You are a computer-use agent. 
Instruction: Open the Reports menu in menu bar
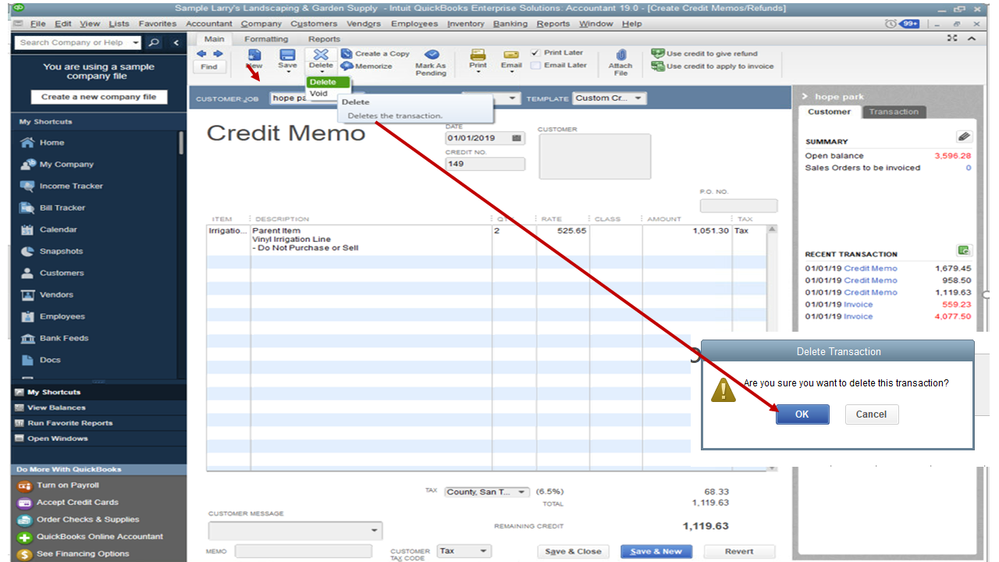[x=553, y=24]
